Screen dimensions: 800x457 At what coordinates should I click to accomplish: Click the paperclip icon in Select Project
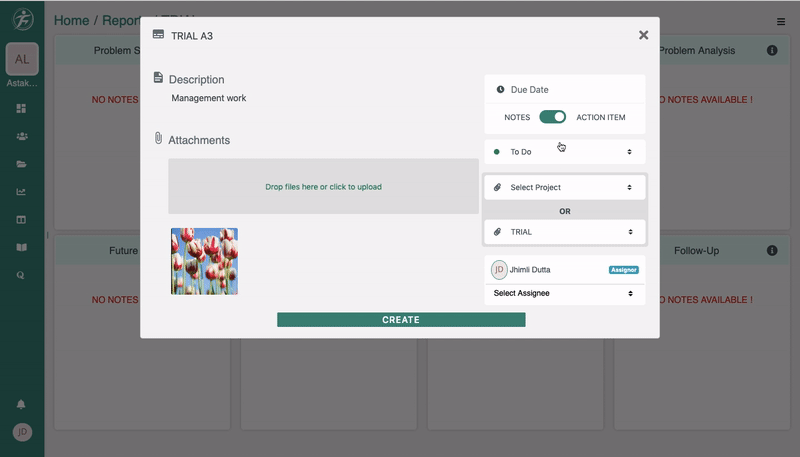pos(497,187)
